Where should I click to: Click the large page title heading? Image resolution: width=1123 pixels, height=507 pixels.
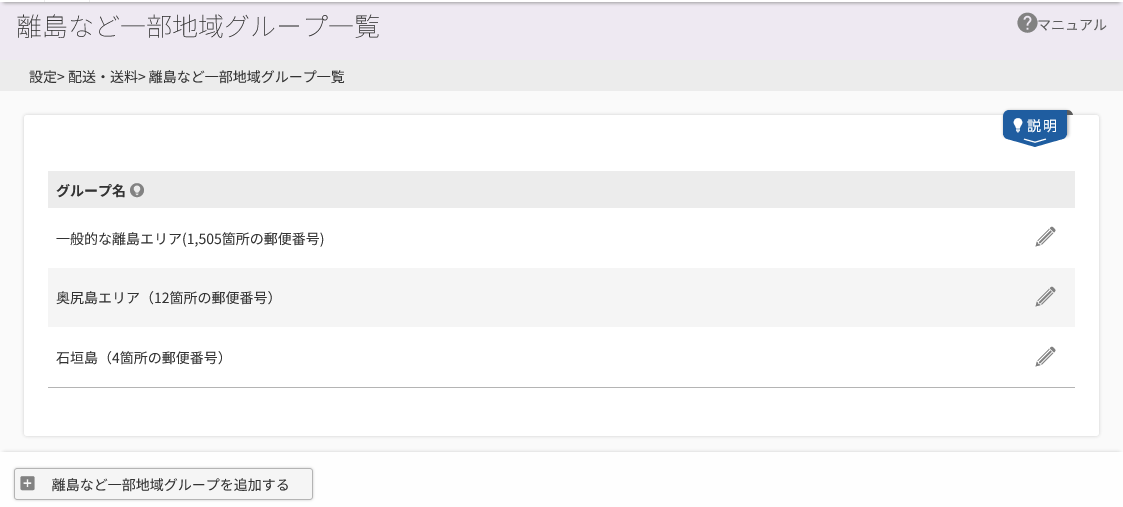click(x=198, y=26)
